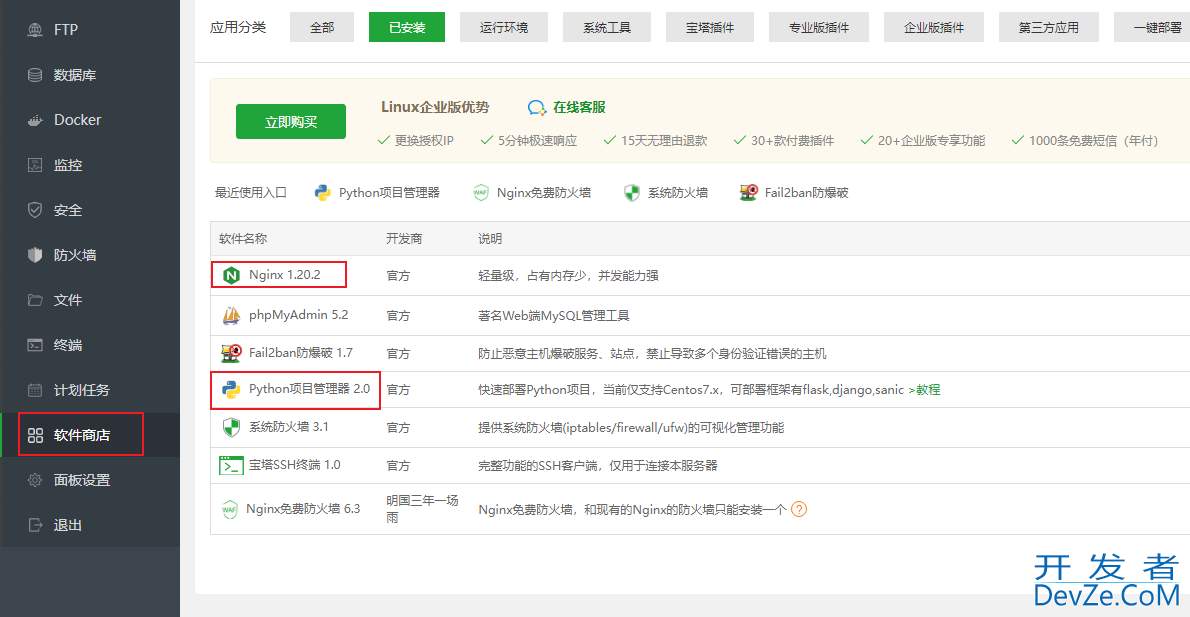Select the 已安装 category tab
Image resolution: width=1190 pixels, height=617 pixels.
(407, 27)
